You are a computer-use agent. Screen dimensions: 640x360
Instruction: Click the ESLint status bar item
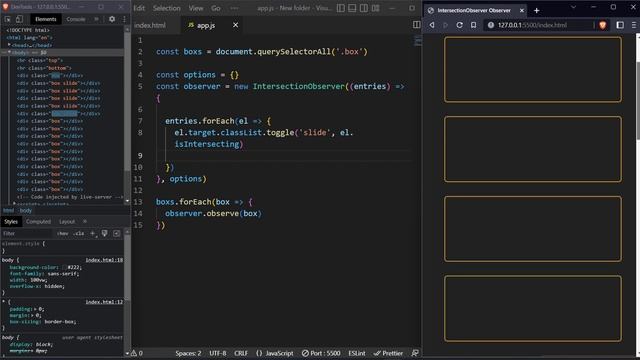pyautogui.click(x=357, y=353)
